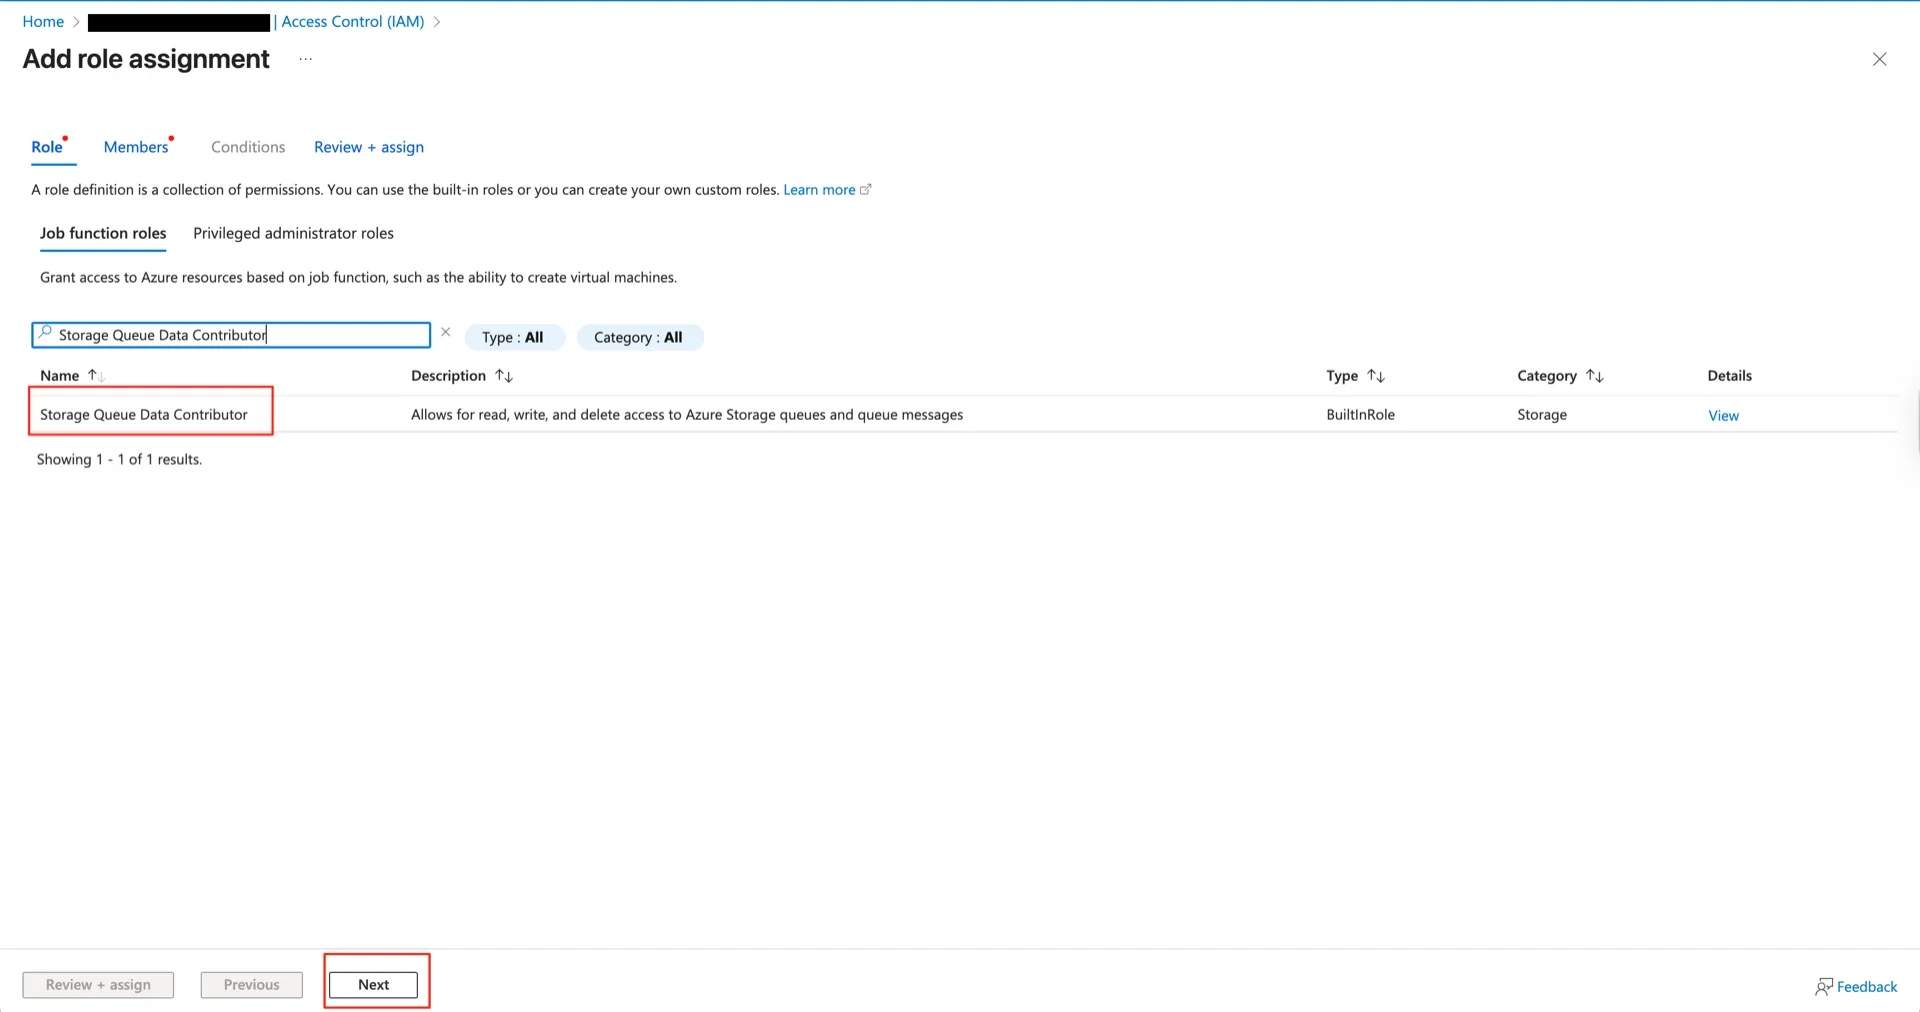Open the Type : All filter
The image size is (1920, 1012).
click(x=513, y=337)
